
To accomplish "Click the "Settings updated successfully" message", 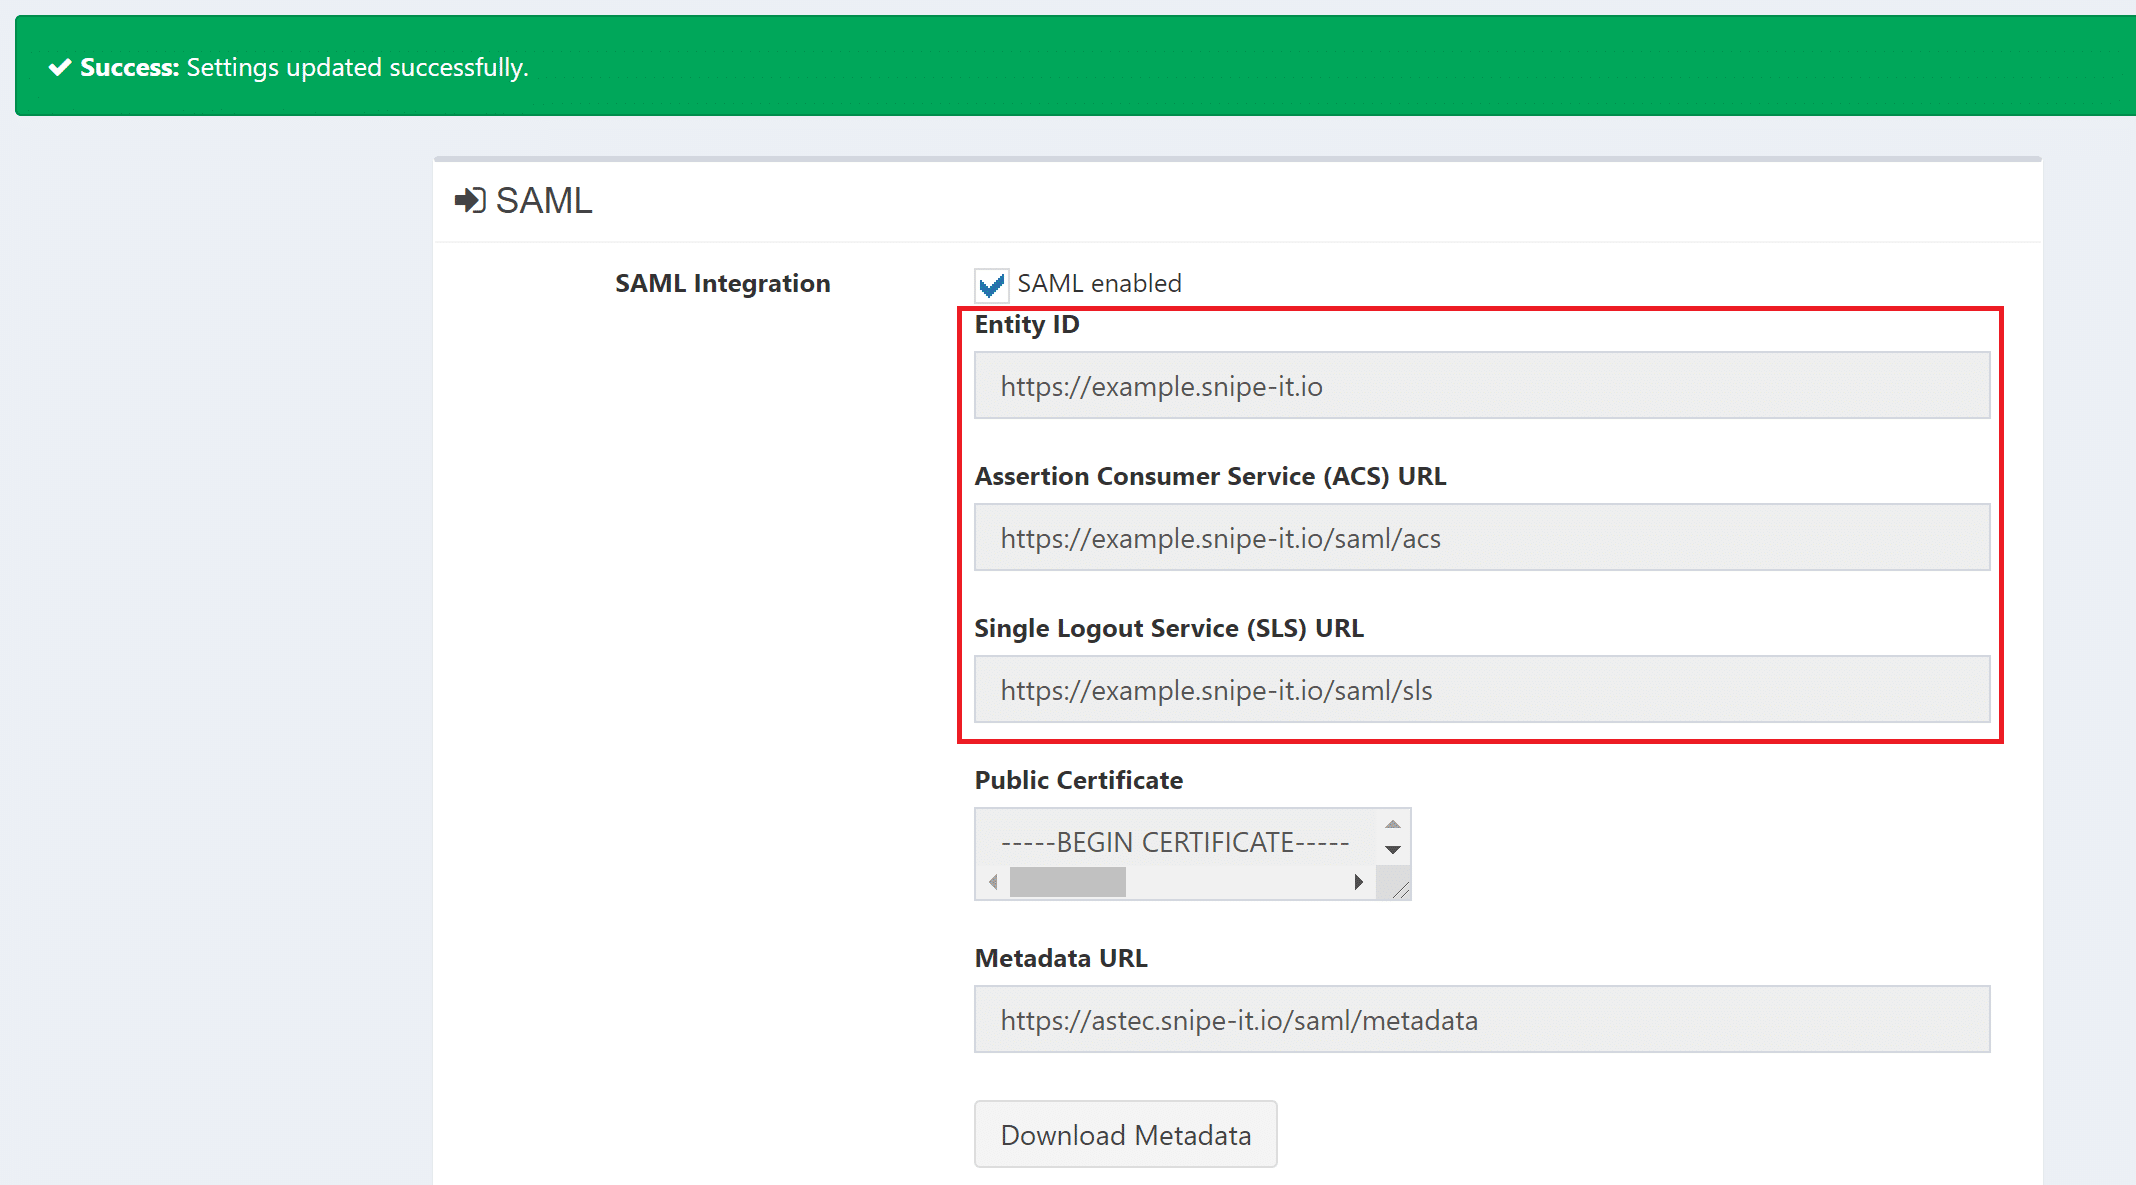I will coord(357,67).
